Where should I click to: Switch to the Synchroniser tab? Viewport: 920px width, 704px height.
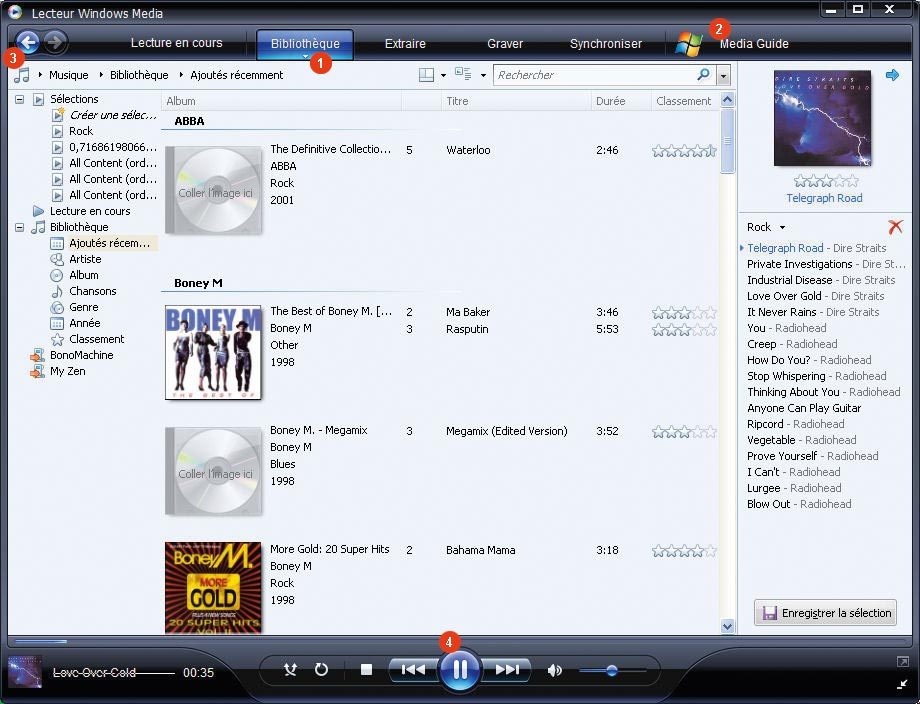coord(604,44)
